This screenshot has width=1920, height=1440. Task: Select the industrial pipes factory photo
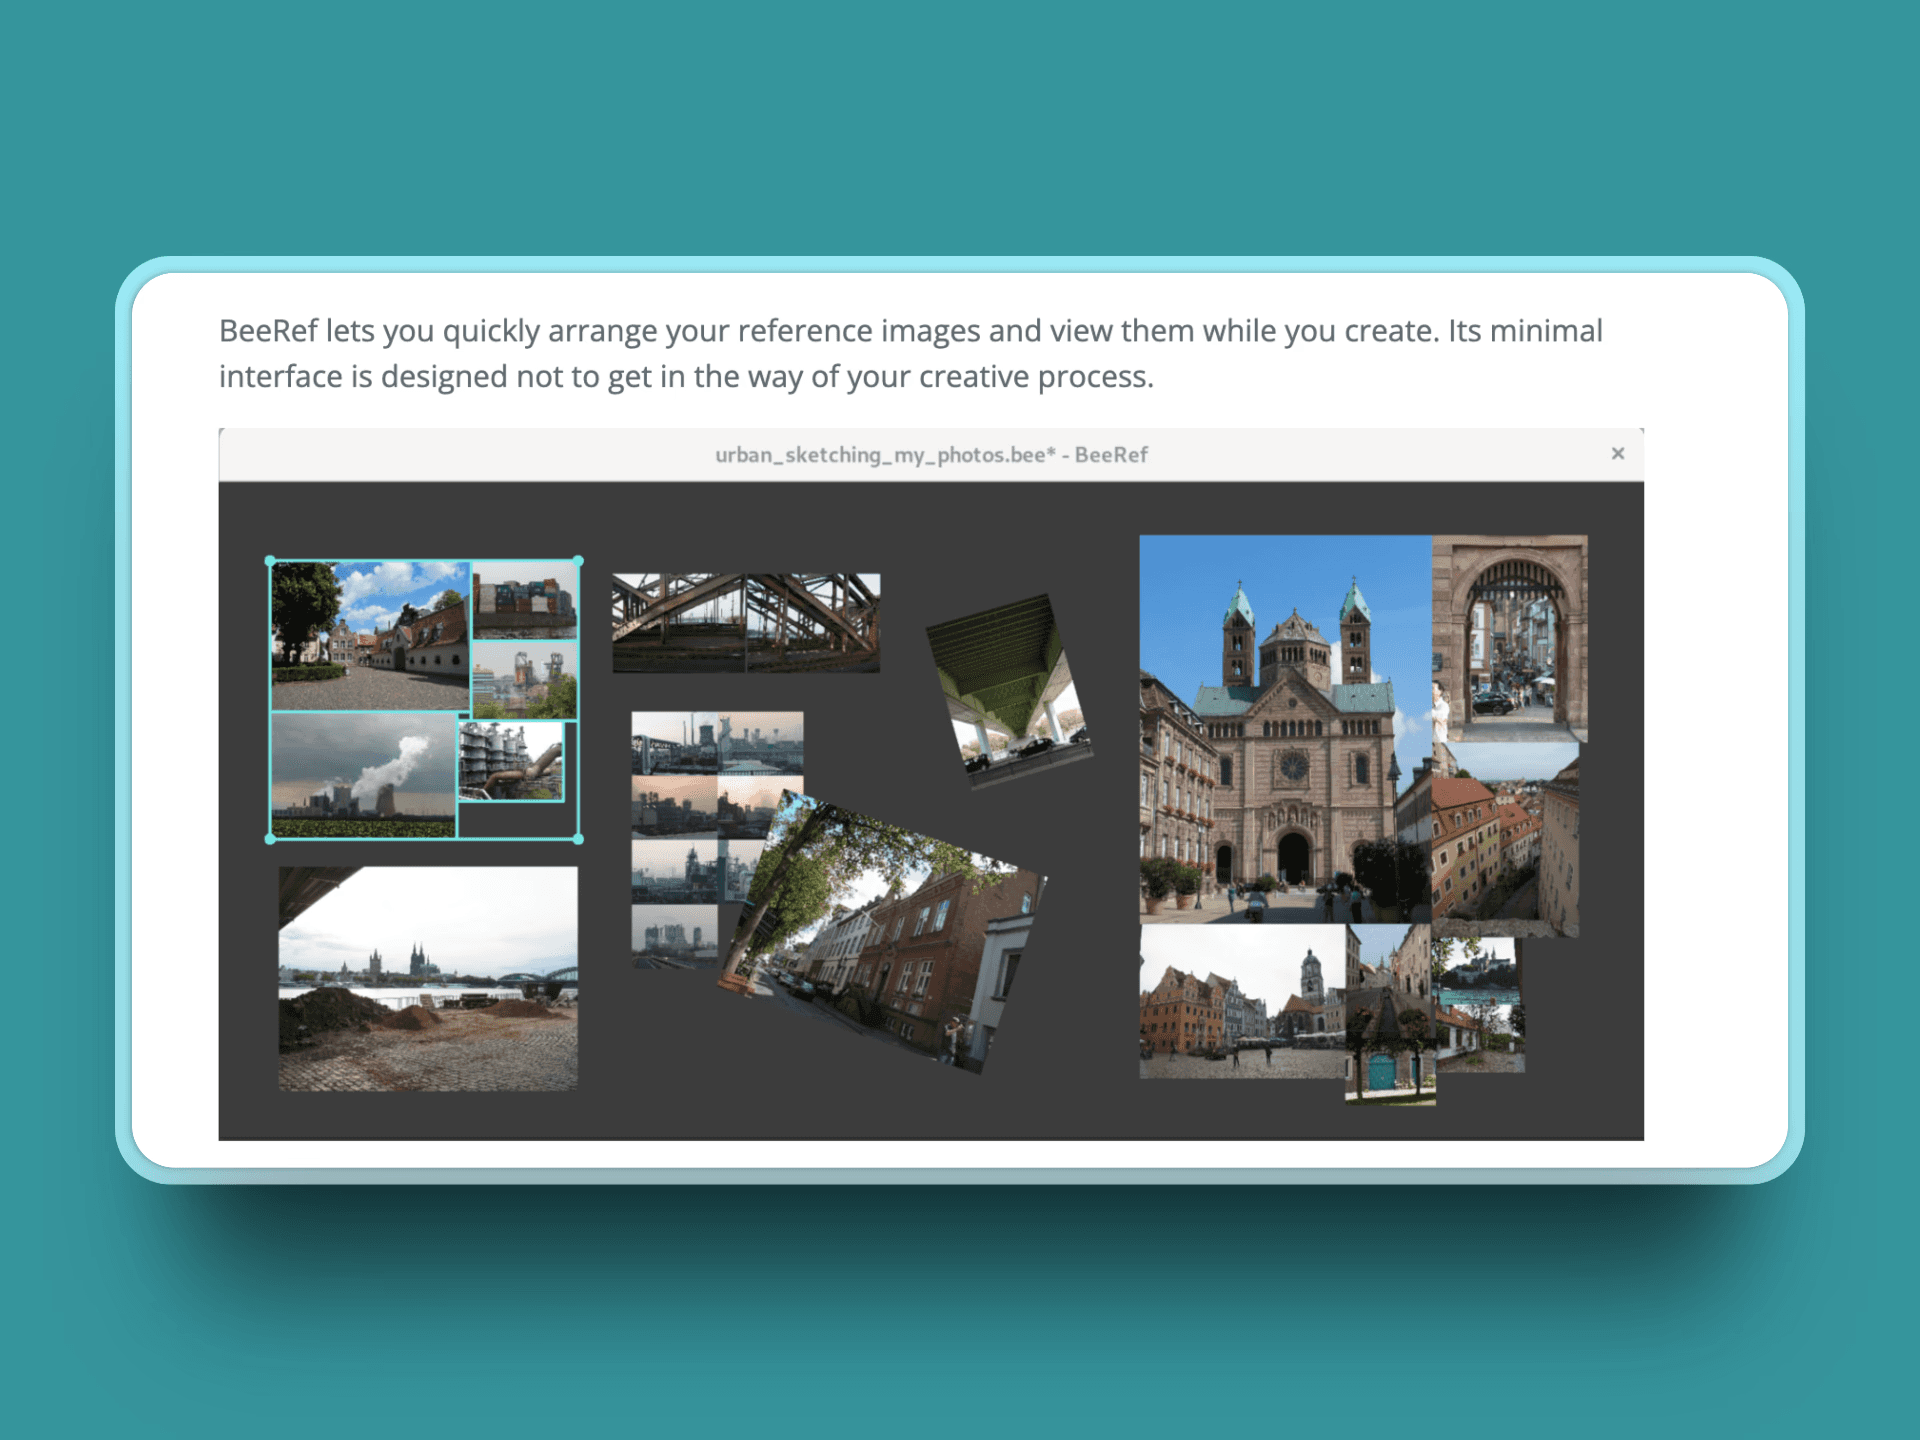[x=510, y=762]
